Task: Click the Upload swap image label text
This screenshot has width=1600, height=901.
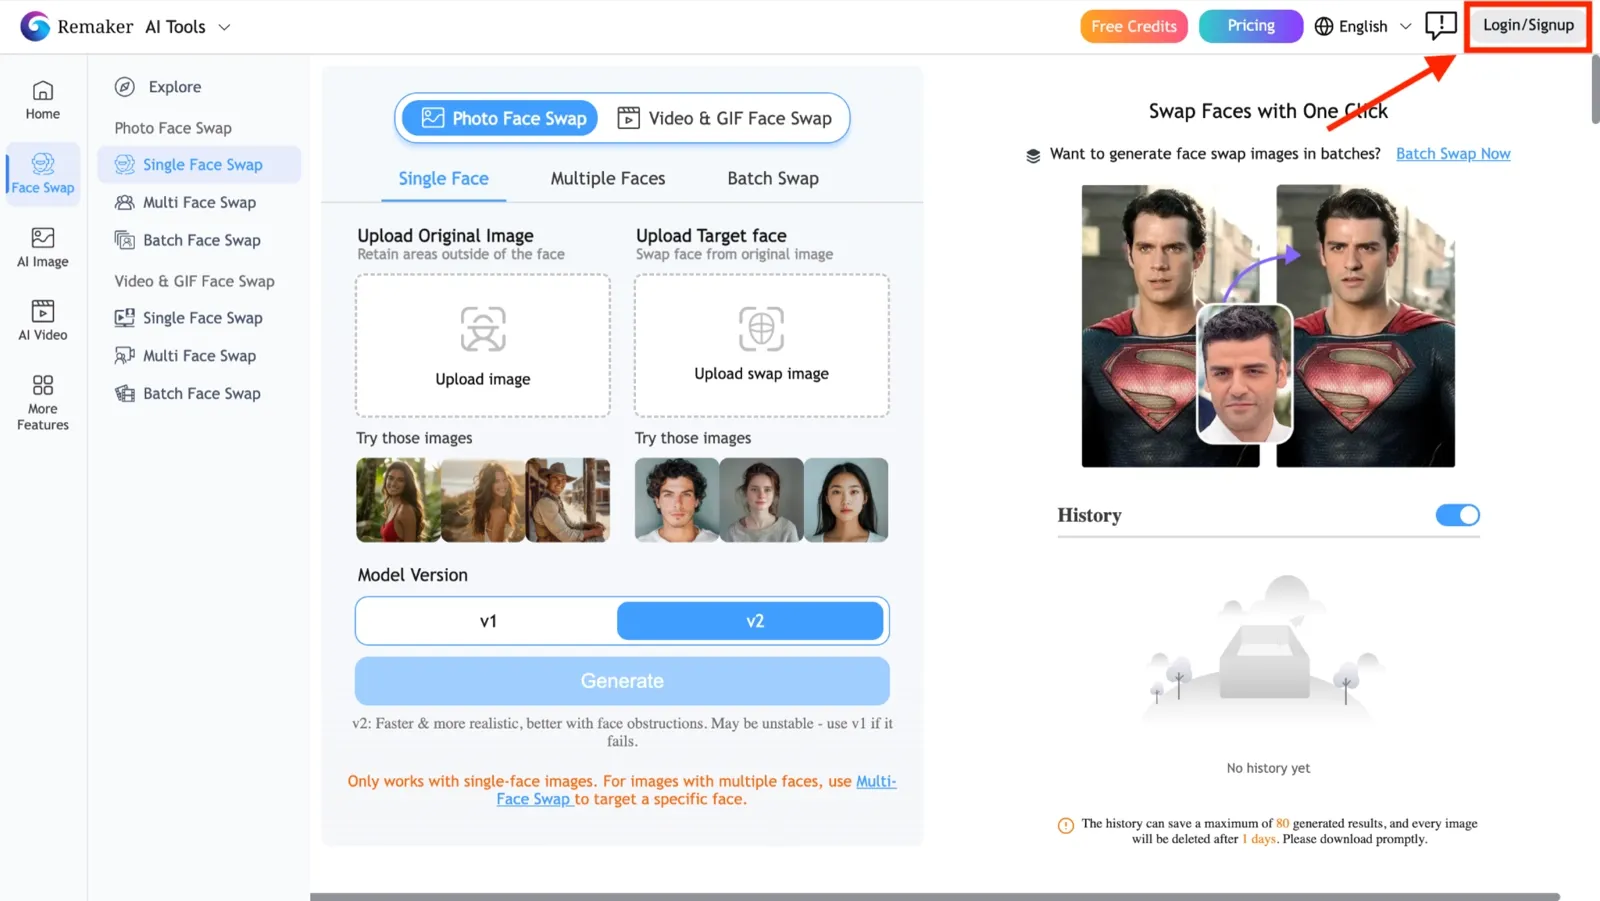Action: click(761, 374)
